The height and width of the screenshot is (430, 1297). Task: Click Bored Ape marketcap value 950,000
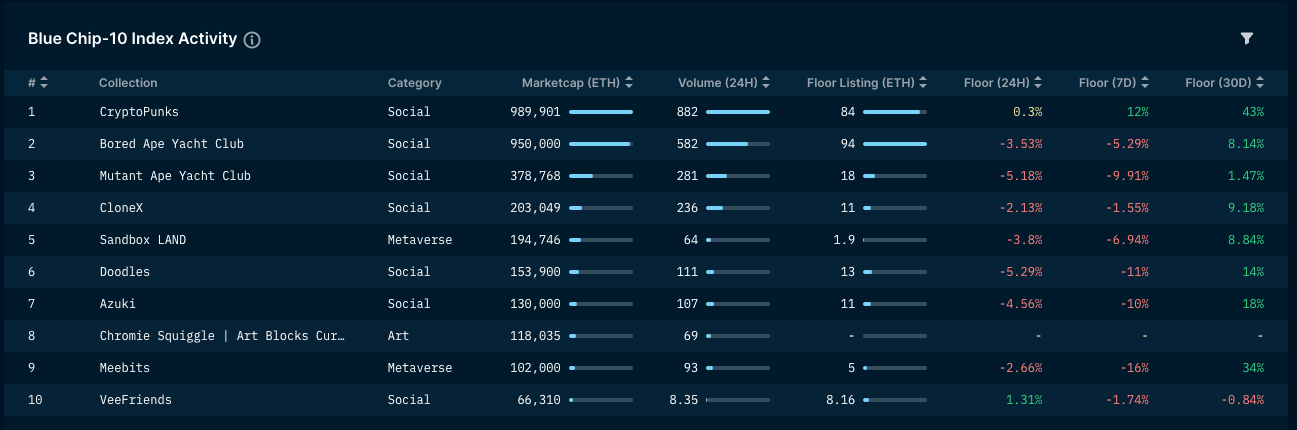(x=535, y=144)
